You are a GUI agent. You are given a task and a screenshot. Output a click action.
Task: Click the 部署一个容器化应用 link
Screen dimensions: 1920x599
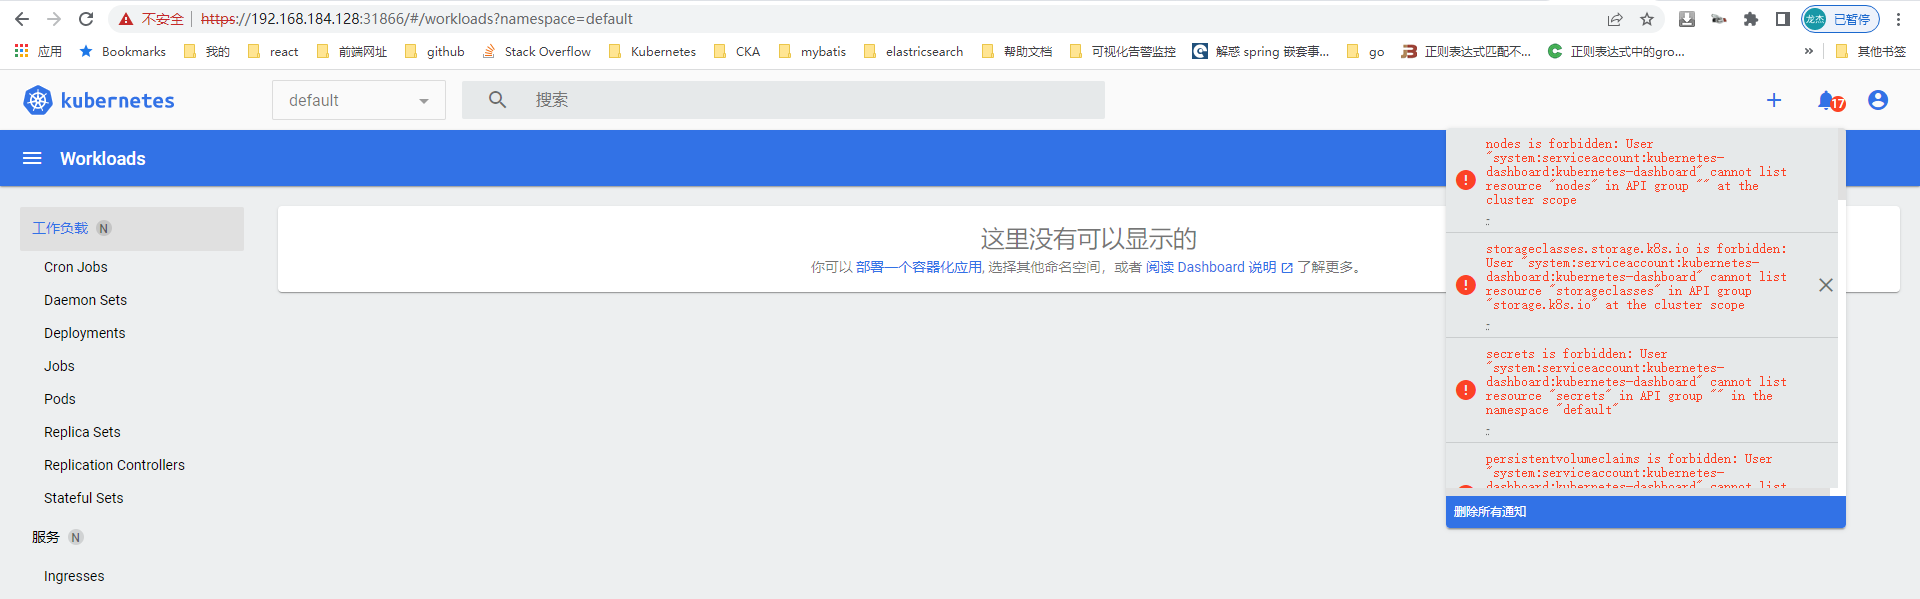click(919, 267)
